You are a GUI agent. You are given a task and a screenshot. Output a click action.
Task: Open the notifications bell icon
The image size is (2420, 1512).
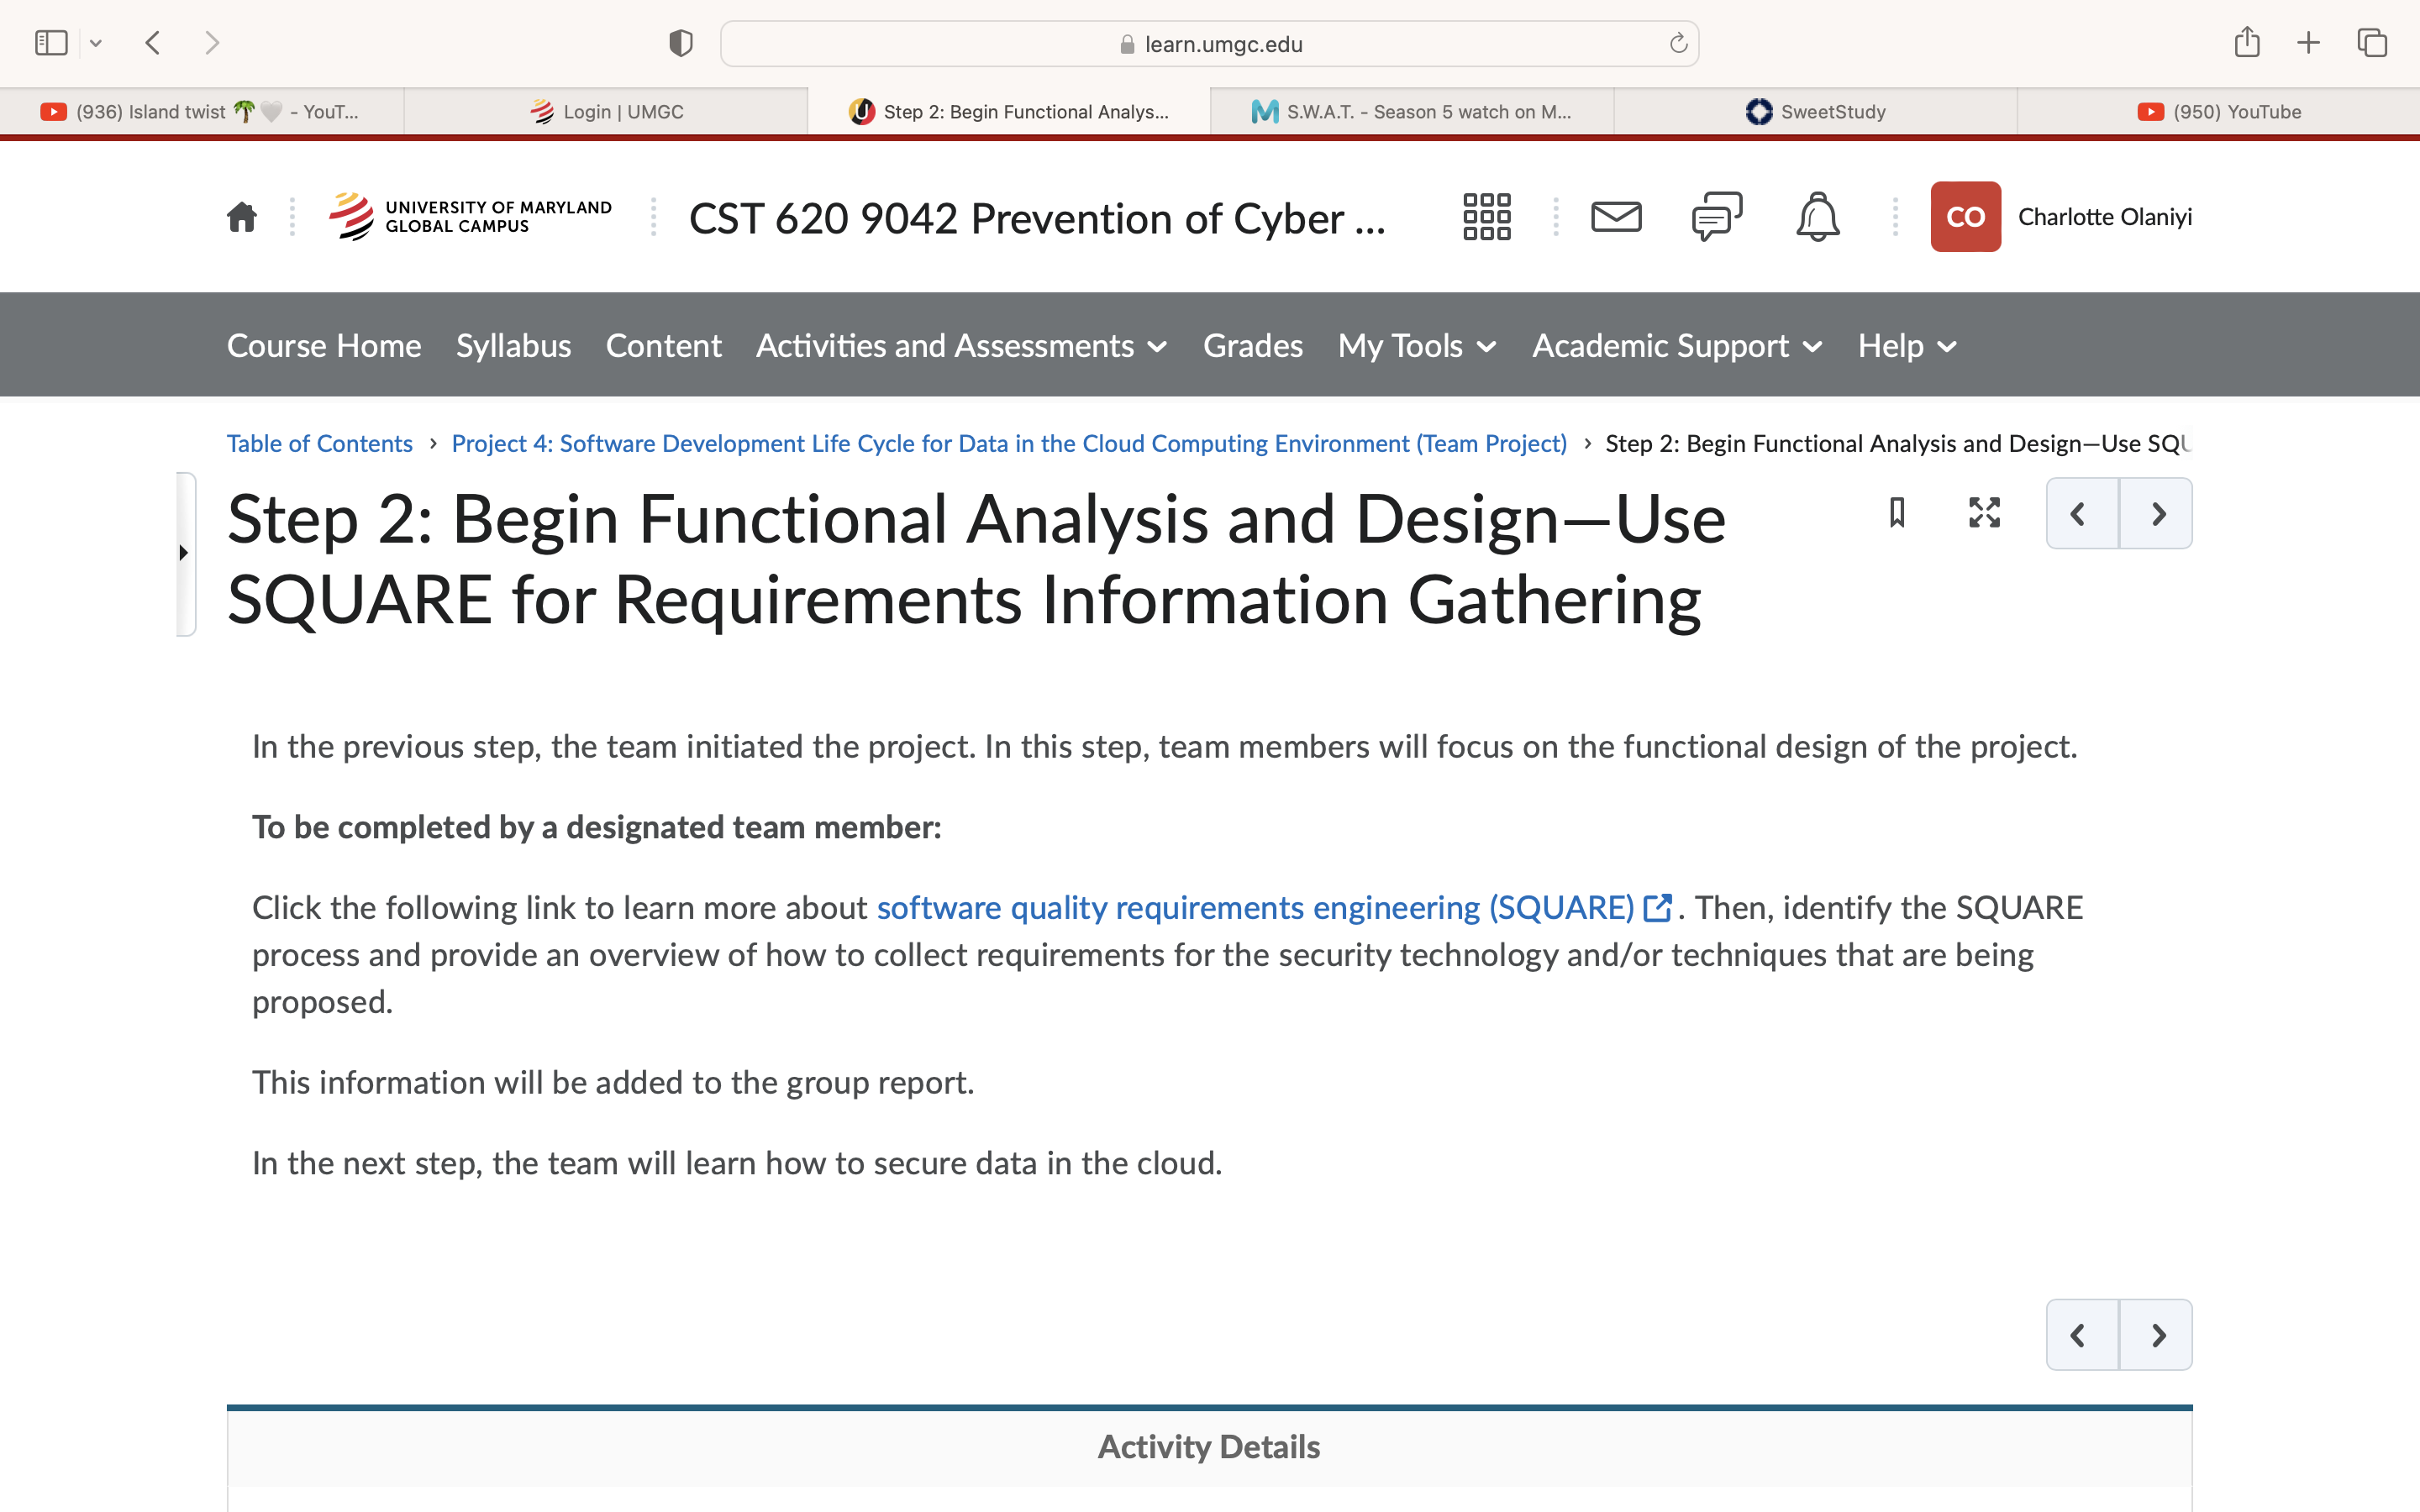point(1817,217)
